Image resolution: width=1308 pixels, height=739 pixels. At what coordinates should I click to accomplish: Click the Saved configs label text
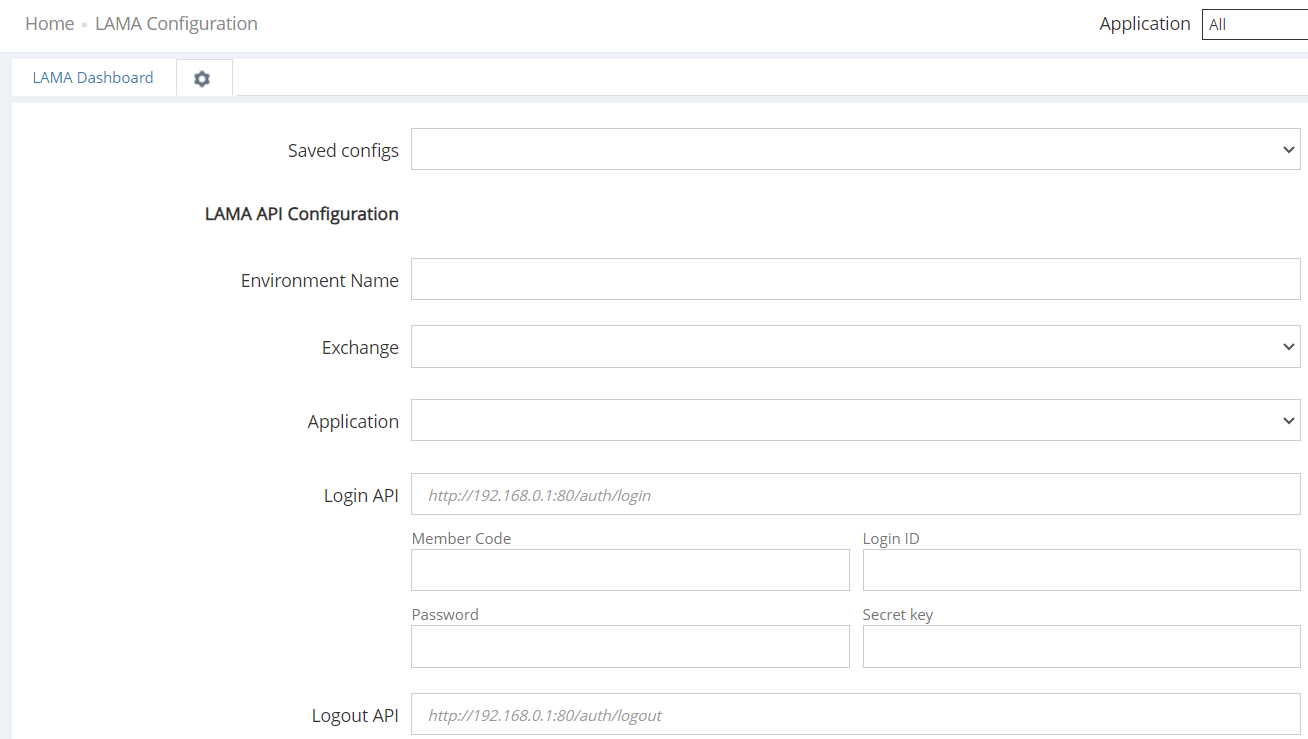click(x=343, y=151)
